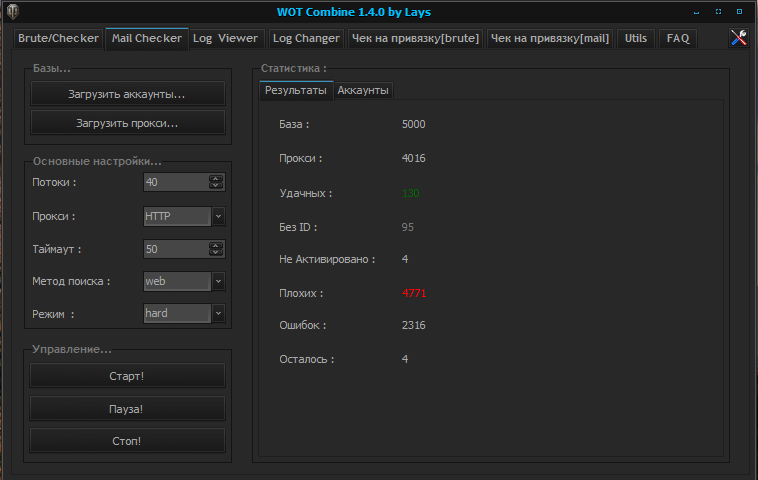This screenshot has height=480, width=758.
Task: Click the green Удачных value 130
Action: (410, 193)
